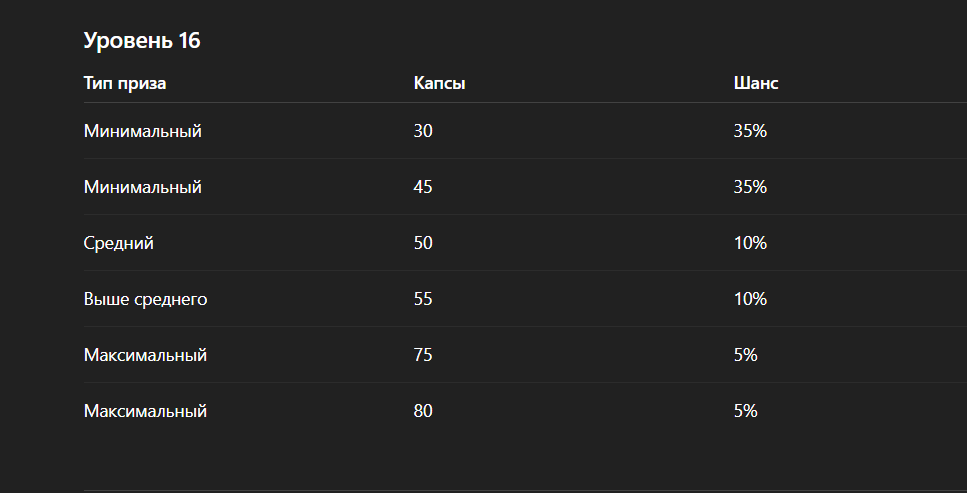Click the 5% chance in the 80 caps row

(x=745, y=411)
